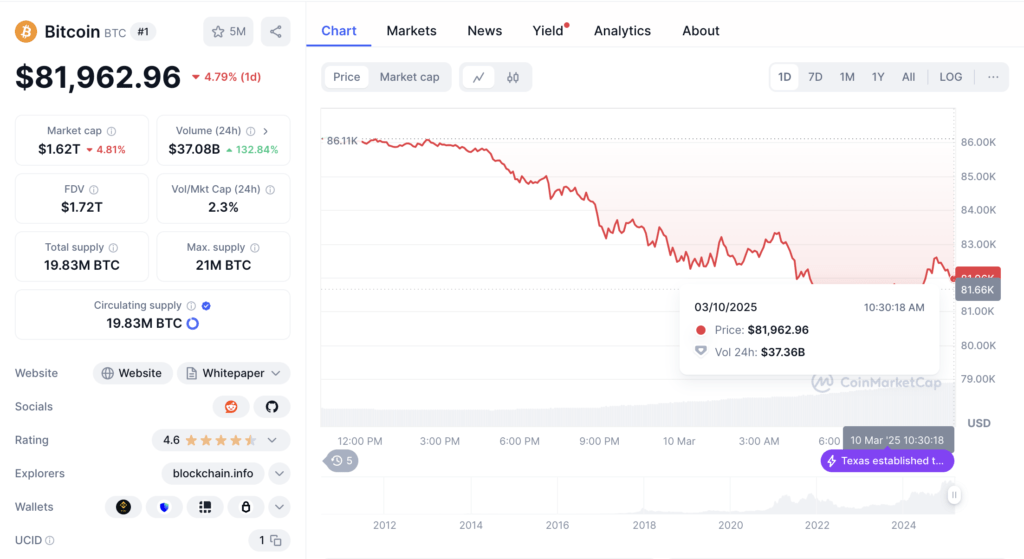Show info tooltip for Volume (24h)
The height and width of the screenshot is (559, 1024).
pyautogui.click(x=251, y=131)
